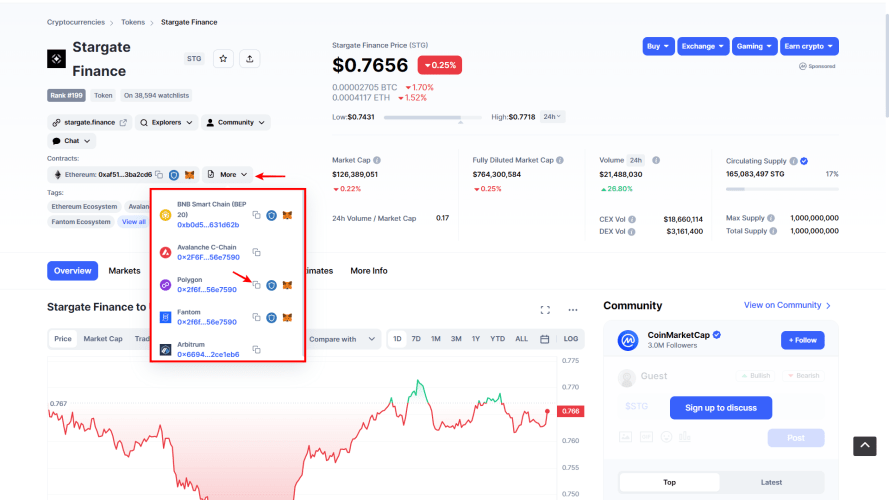Copy the Ethereum contract address
The height and width of the screenshot is (500, 889).
click(159, 175)
